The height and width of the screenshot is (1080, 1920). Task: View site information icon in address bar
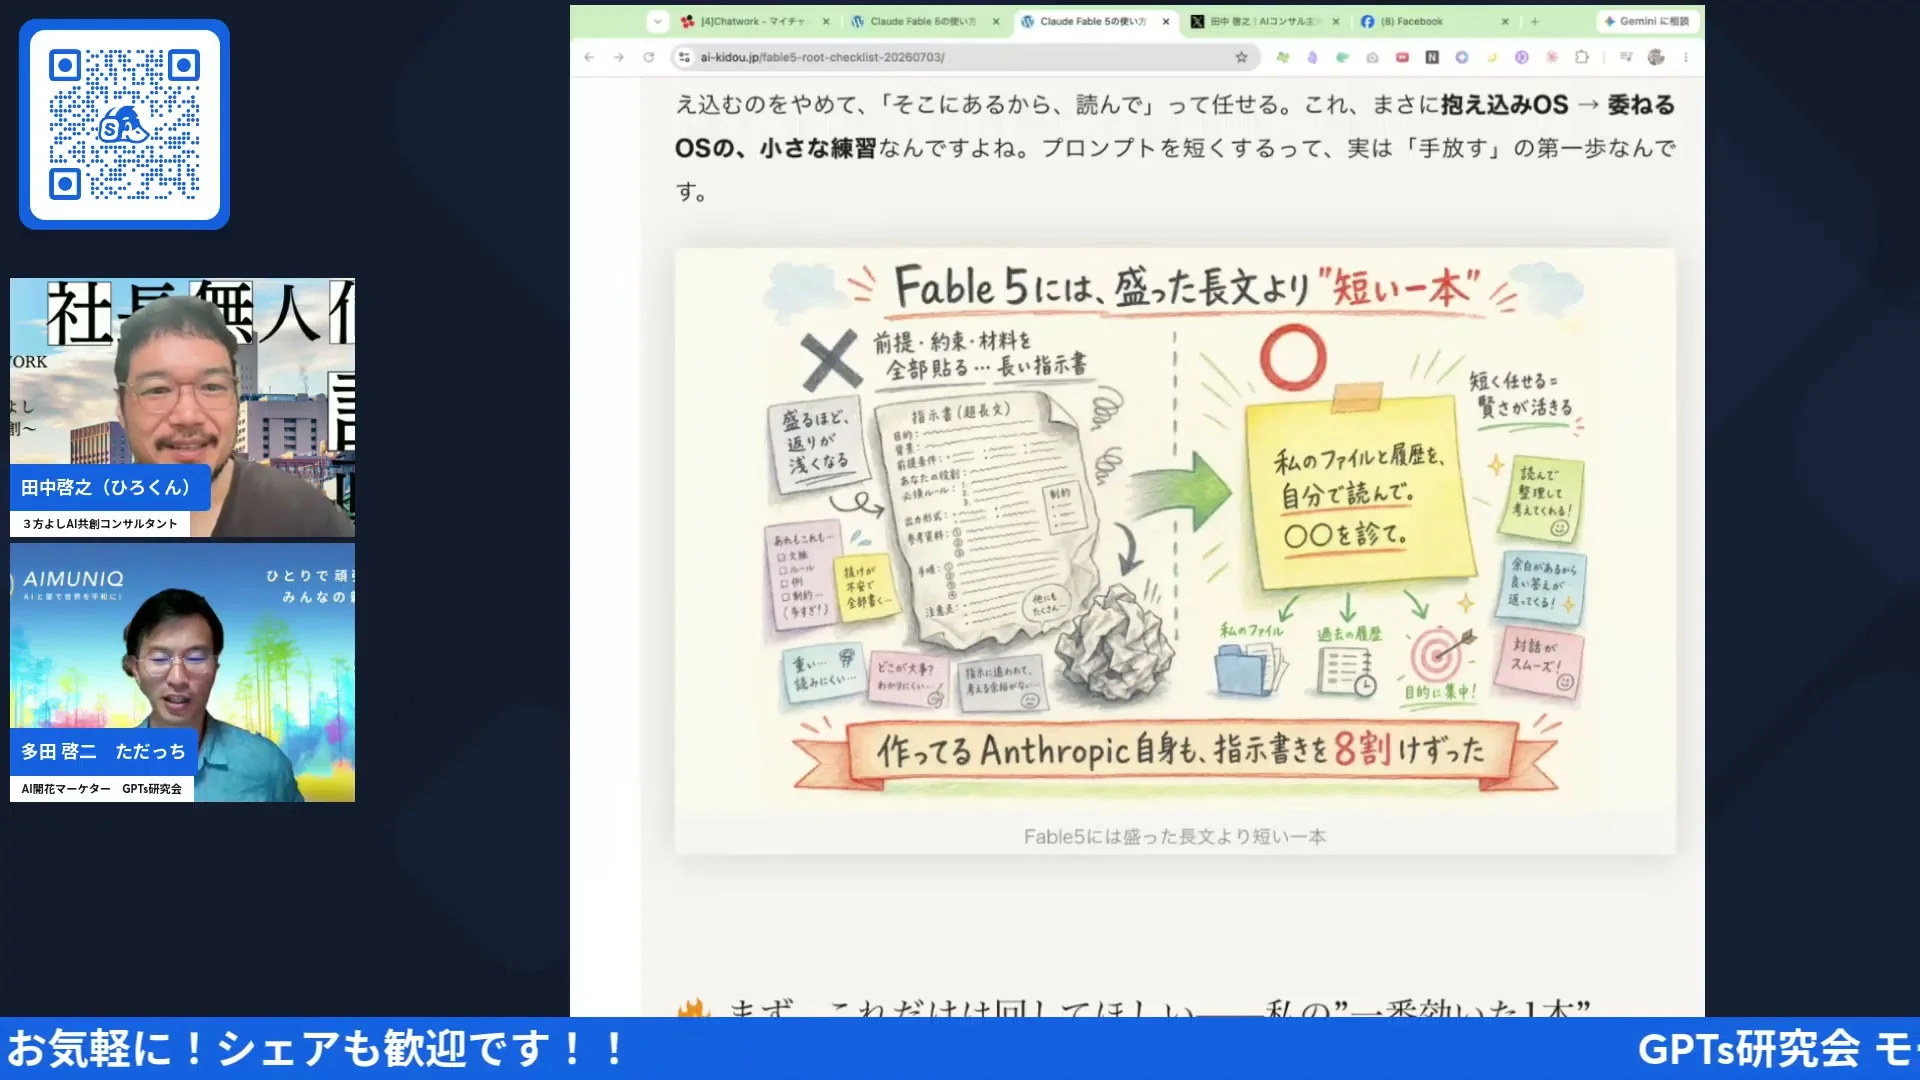pyautogui.click(x=684, y=57)
